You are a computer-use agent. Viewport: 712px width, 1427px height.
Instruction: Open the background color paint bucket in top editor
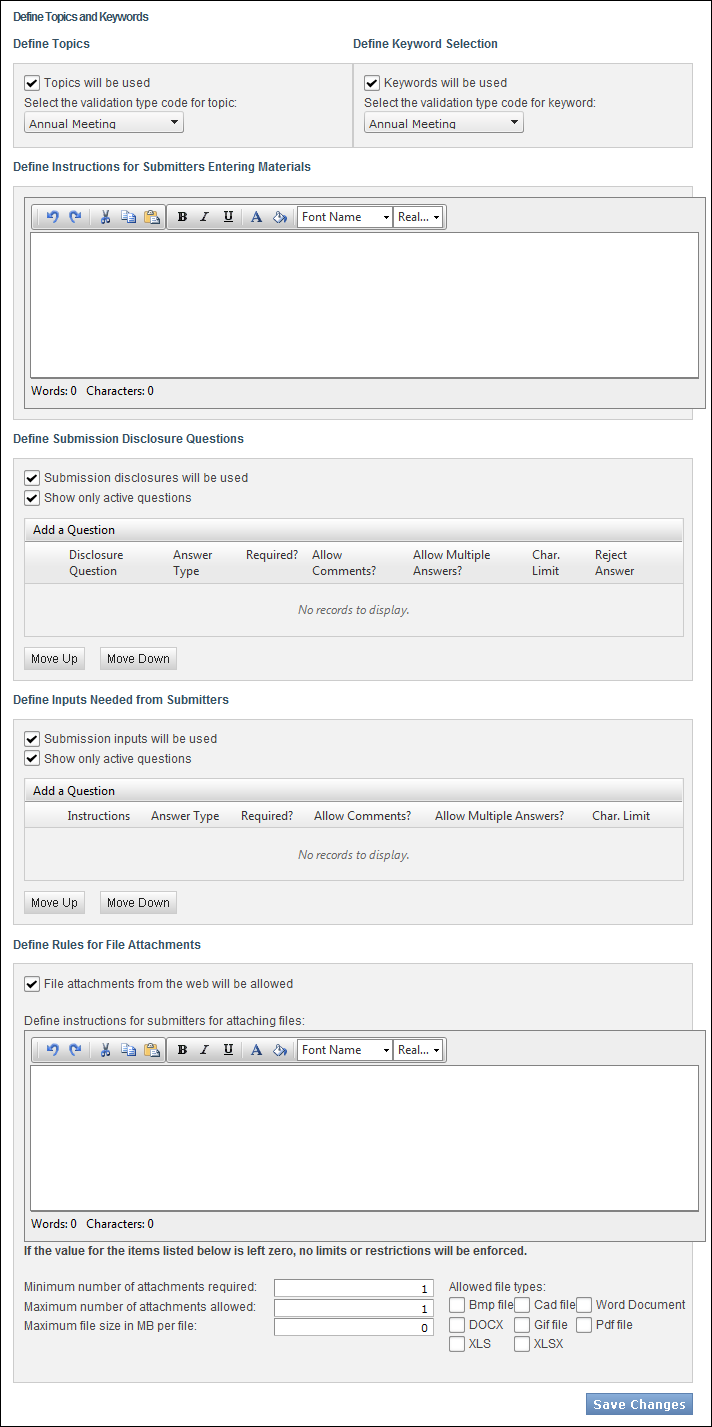280,217
